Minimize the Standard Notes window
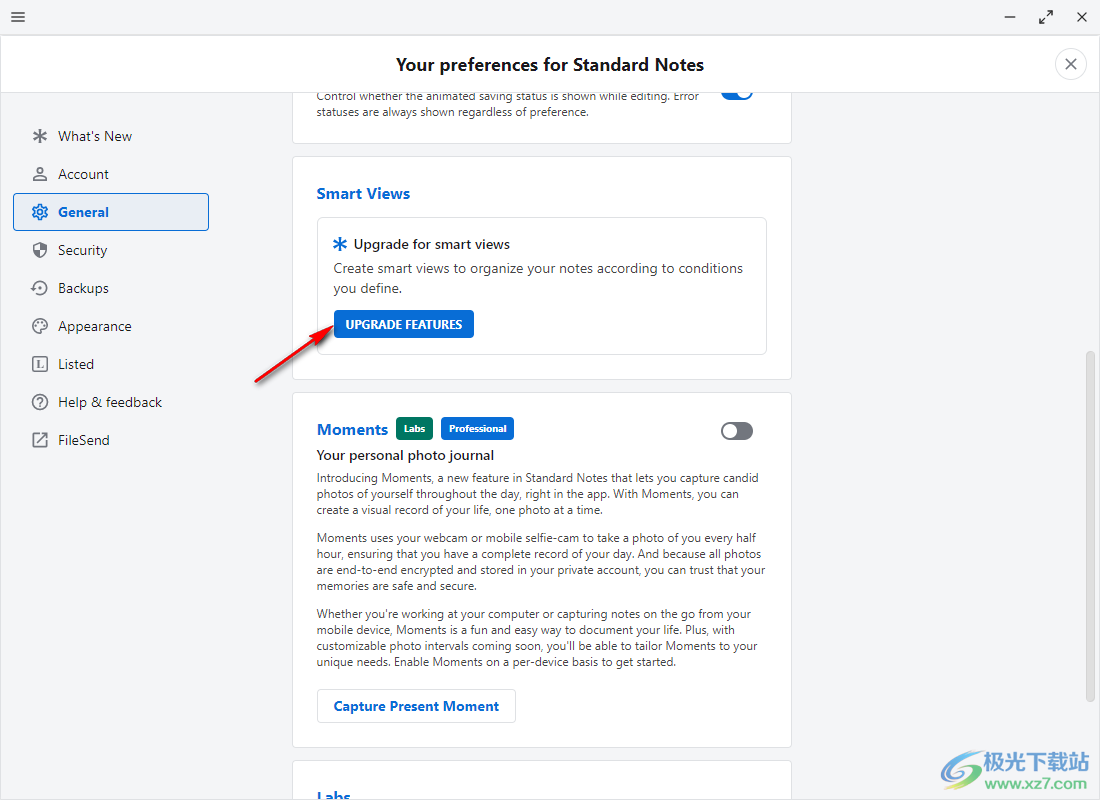 1010,17
